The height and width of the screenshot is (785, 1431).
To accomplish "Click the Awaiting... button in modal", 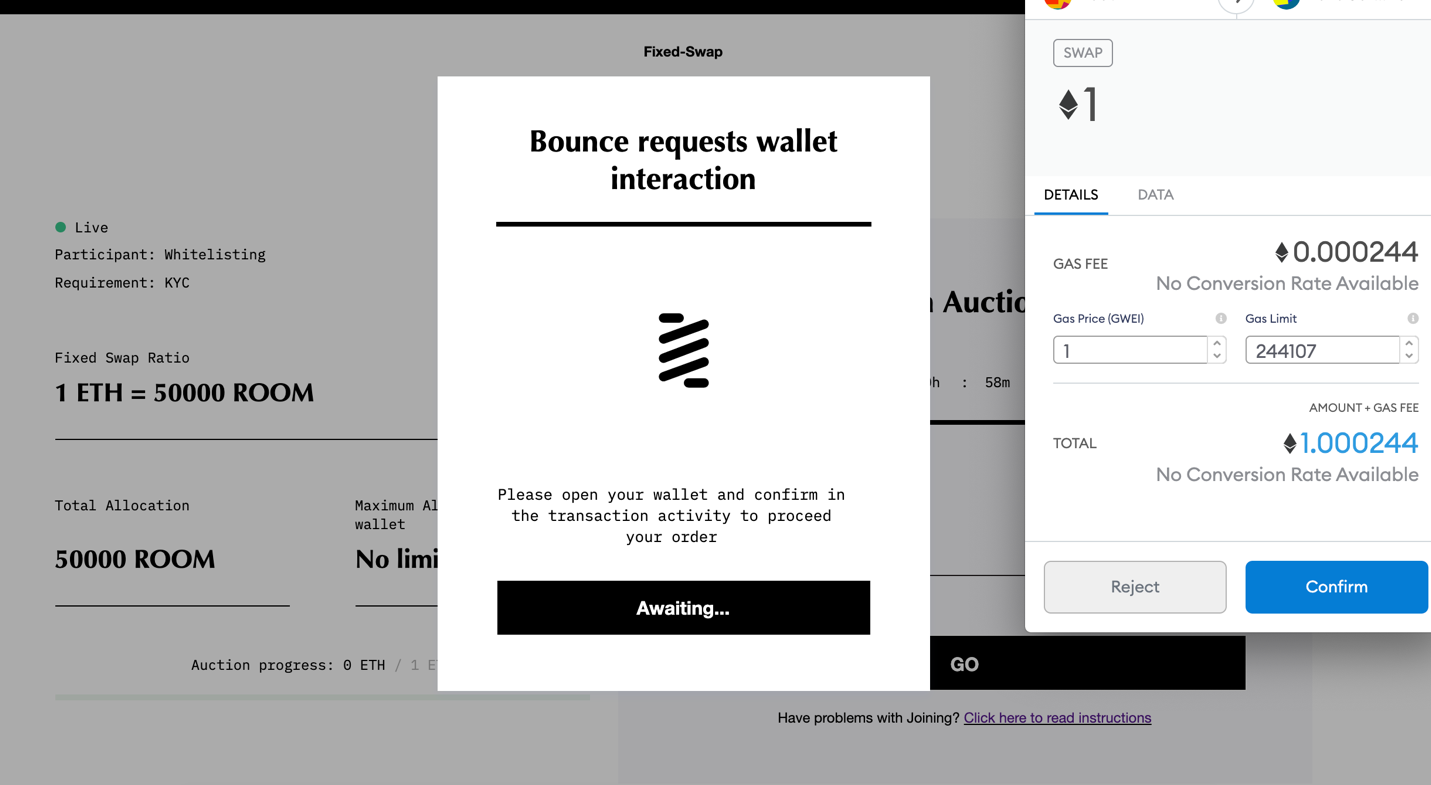I will (x=683, y=608).
